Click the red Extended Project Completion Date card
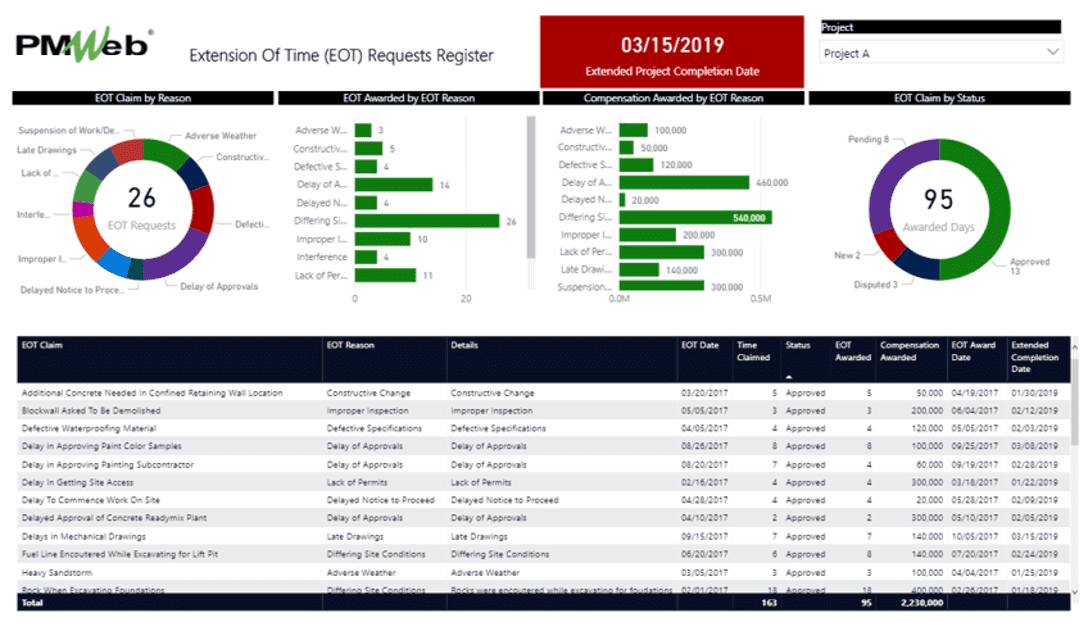 (x=672, y=51)
